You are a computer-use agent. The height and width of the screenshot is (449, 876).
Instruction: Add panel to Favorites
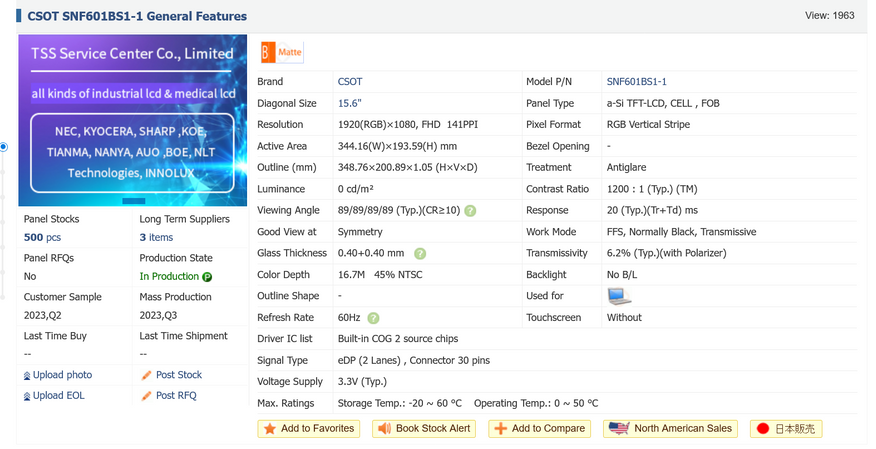[308, 429]
